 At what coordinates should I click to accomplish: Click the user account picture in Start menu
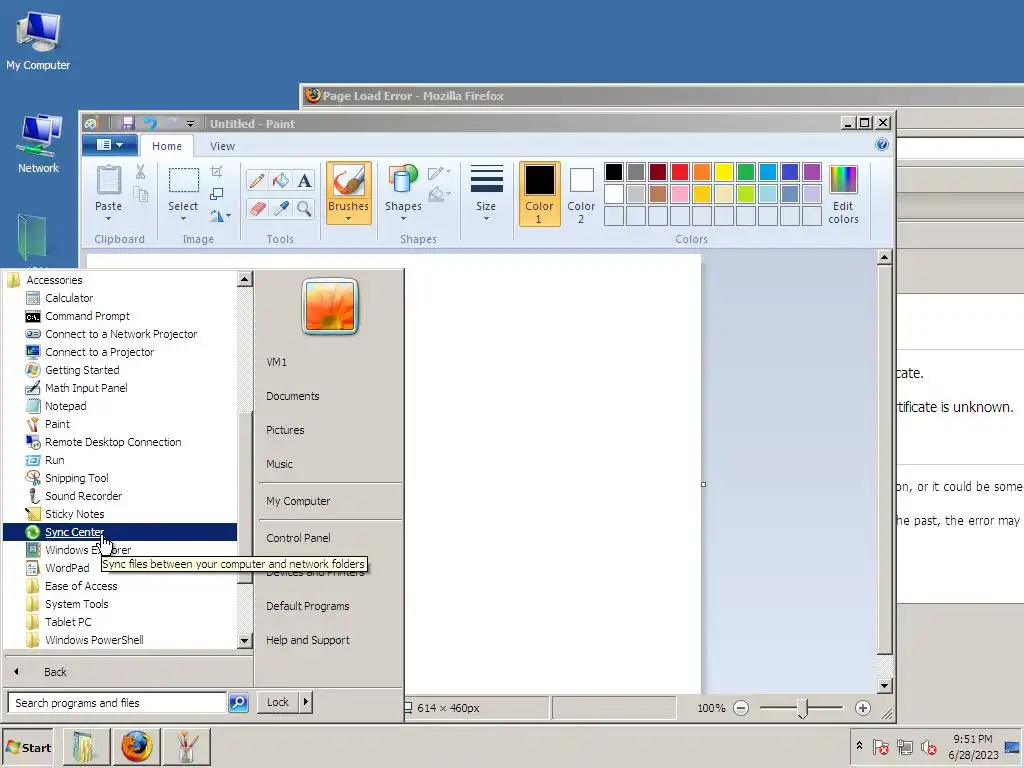point(330,306)
